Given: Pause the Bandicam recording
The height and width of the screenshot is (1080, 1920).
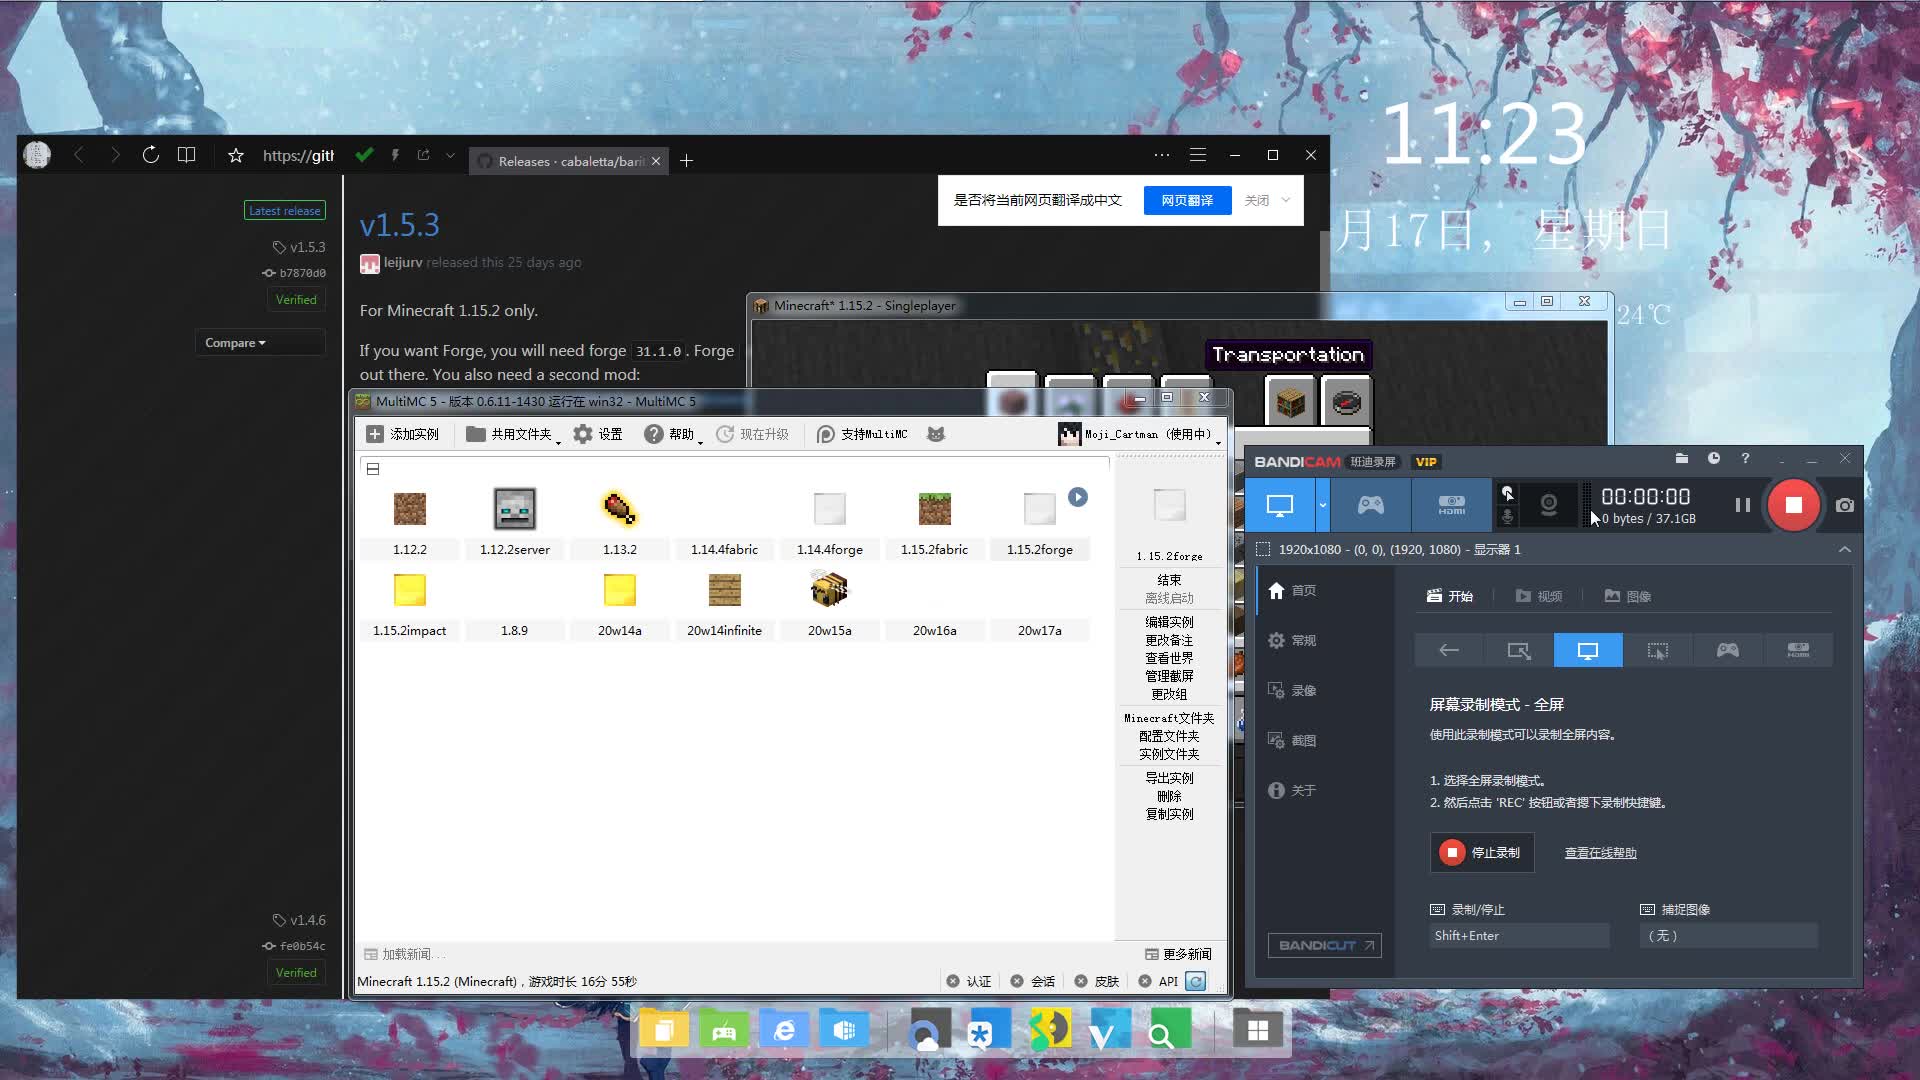Looking at the screenshot, I should [1742, 506].
